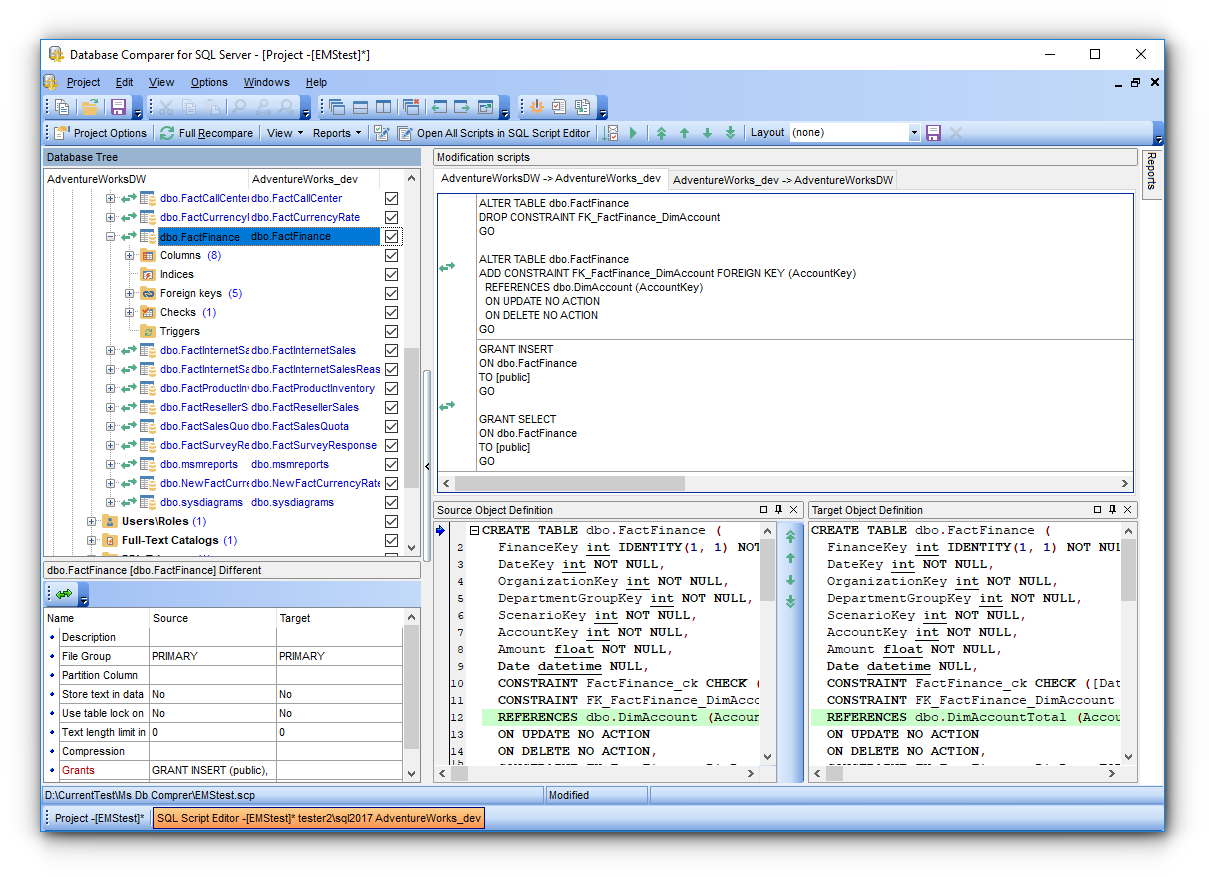Open the Layout combo box dropdown

click(x=914, y=133)
